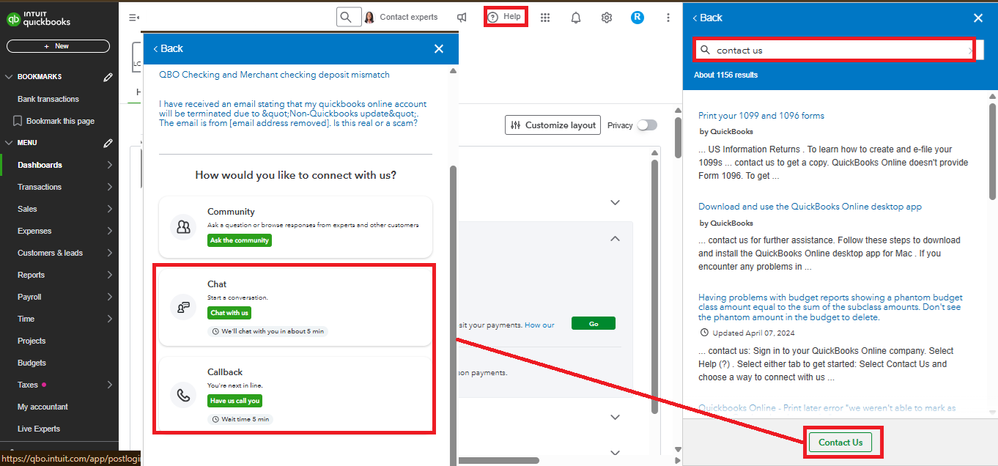This screenshot has width=998, height=466.
Task: Open the megaphone announcements icon
Action: [x=461, y=18]
